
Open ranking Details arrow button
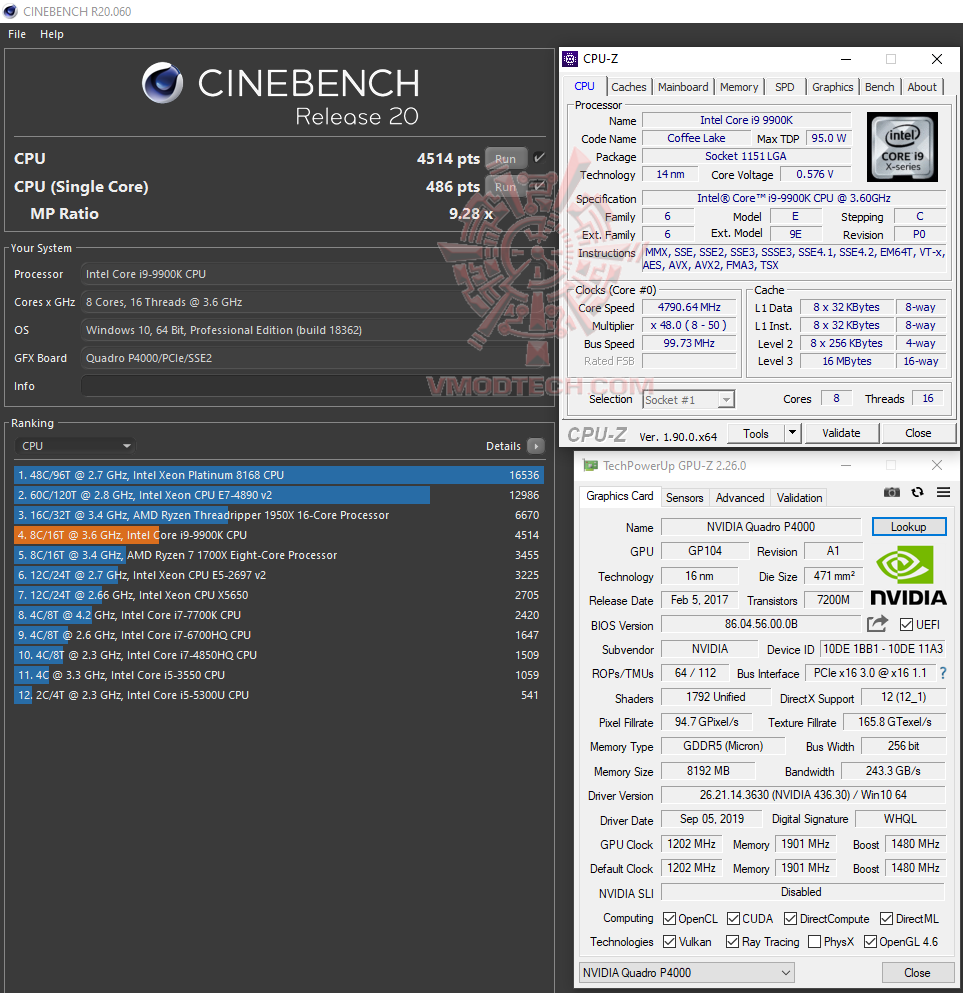tap(536, 446)
